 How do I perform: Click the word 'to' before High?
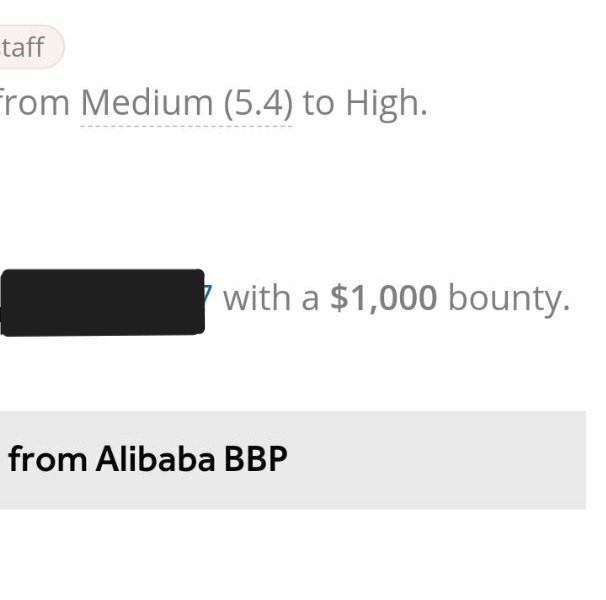click(318, 104)
